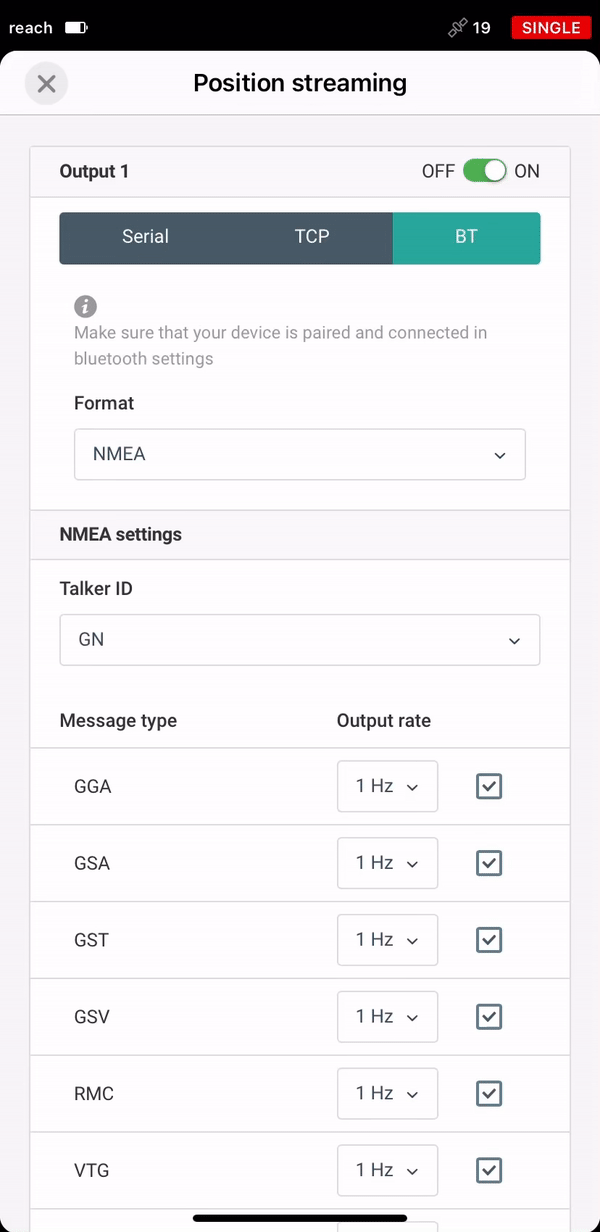Viewport: 600px width, 1232px height.
Task: Tap the red SINGLE status badge
Action: [551, 28]
